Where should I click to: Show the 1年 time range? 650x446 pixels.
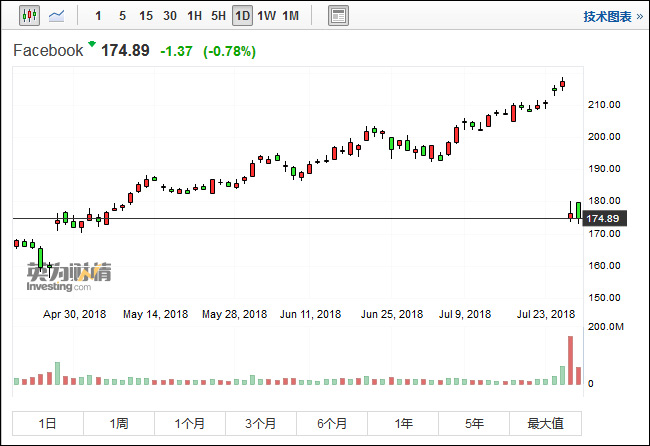click(x=404, y=423)
